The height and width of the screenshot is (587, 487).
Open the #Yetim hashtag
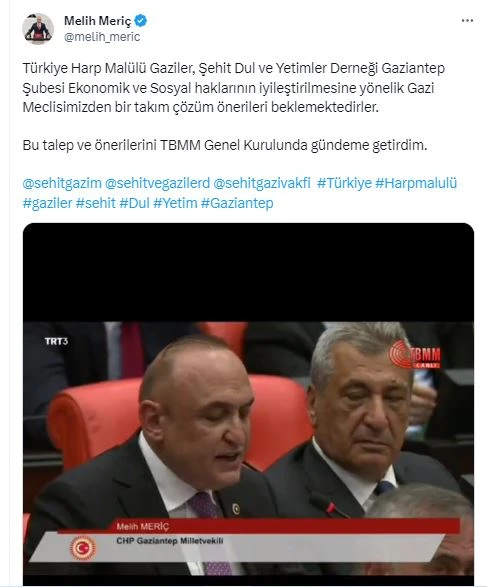tap(175, 203)
